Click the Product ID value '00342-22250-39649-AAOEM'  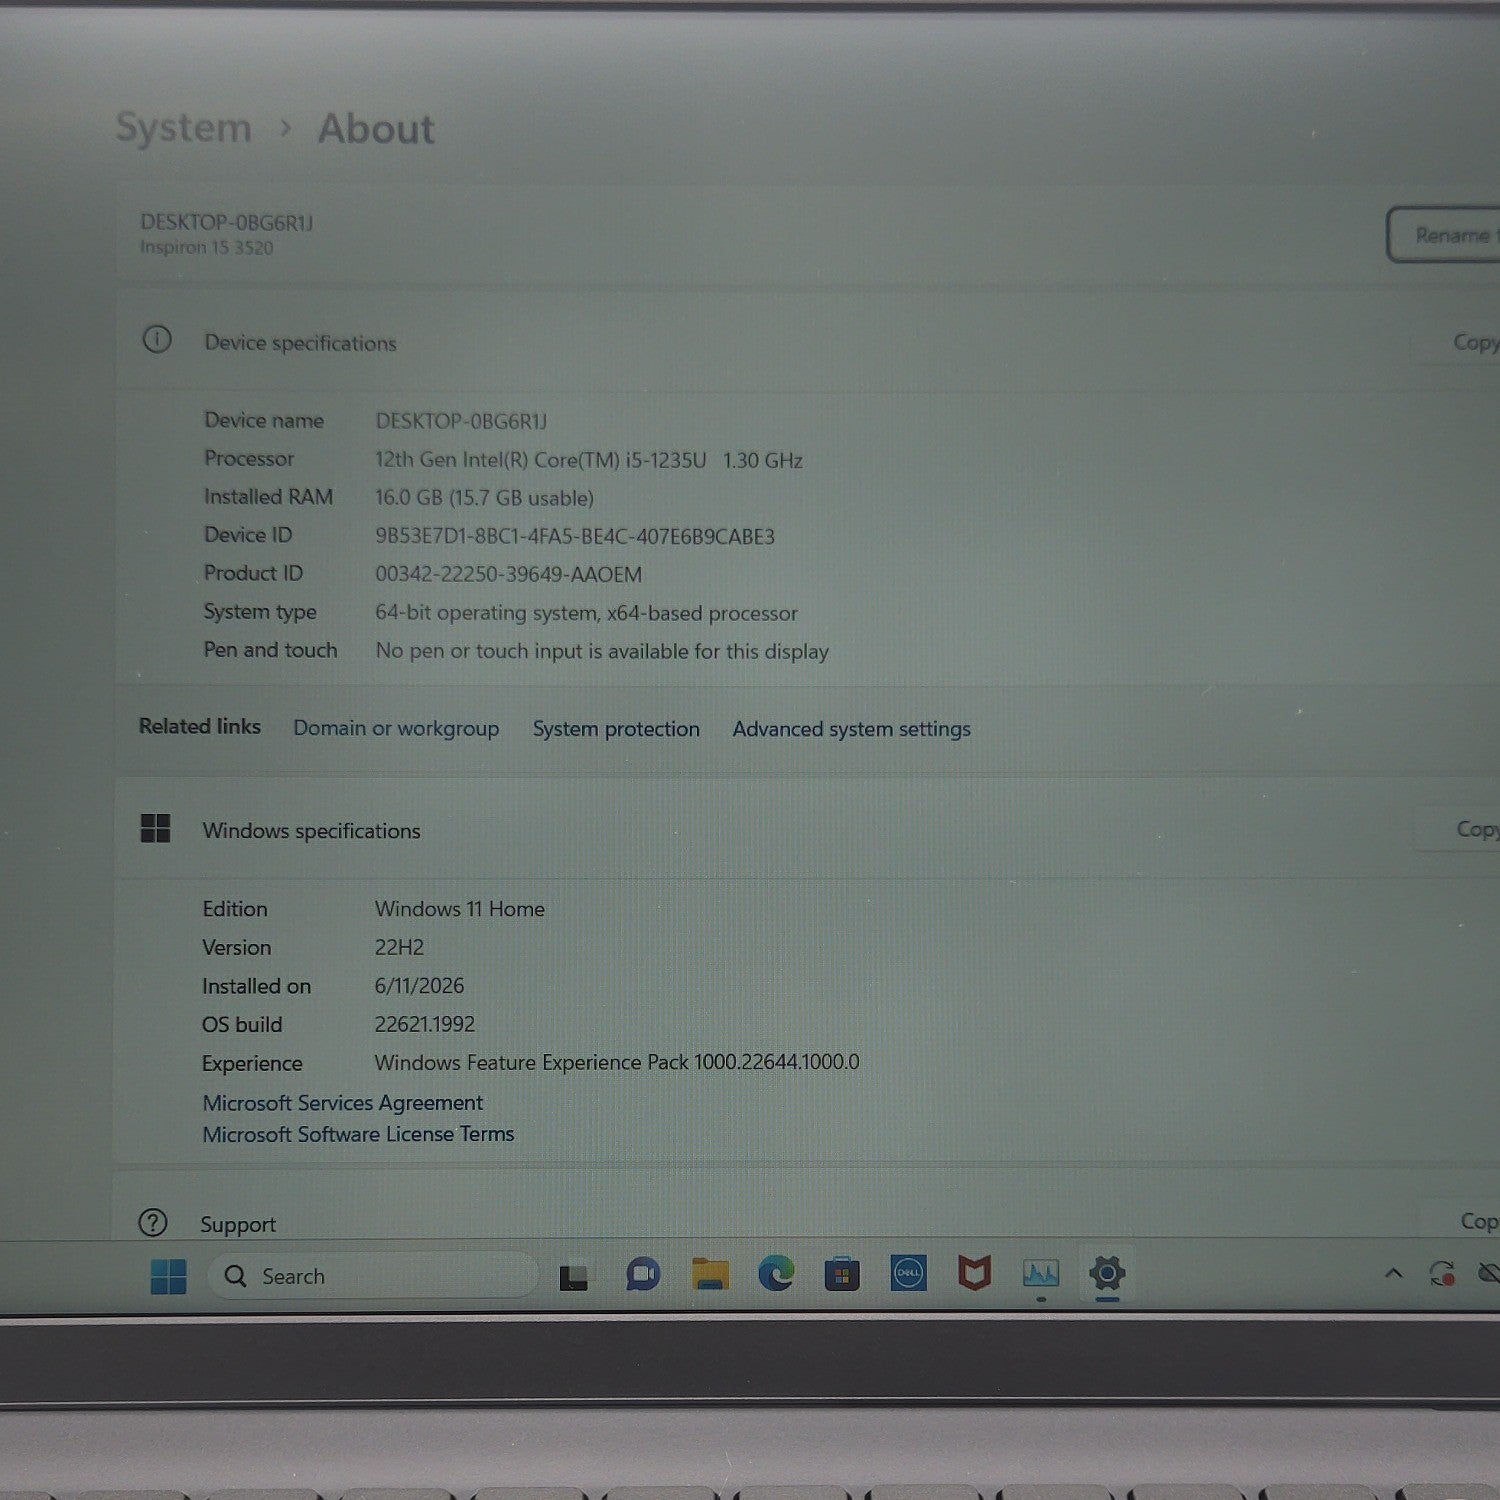508,574
